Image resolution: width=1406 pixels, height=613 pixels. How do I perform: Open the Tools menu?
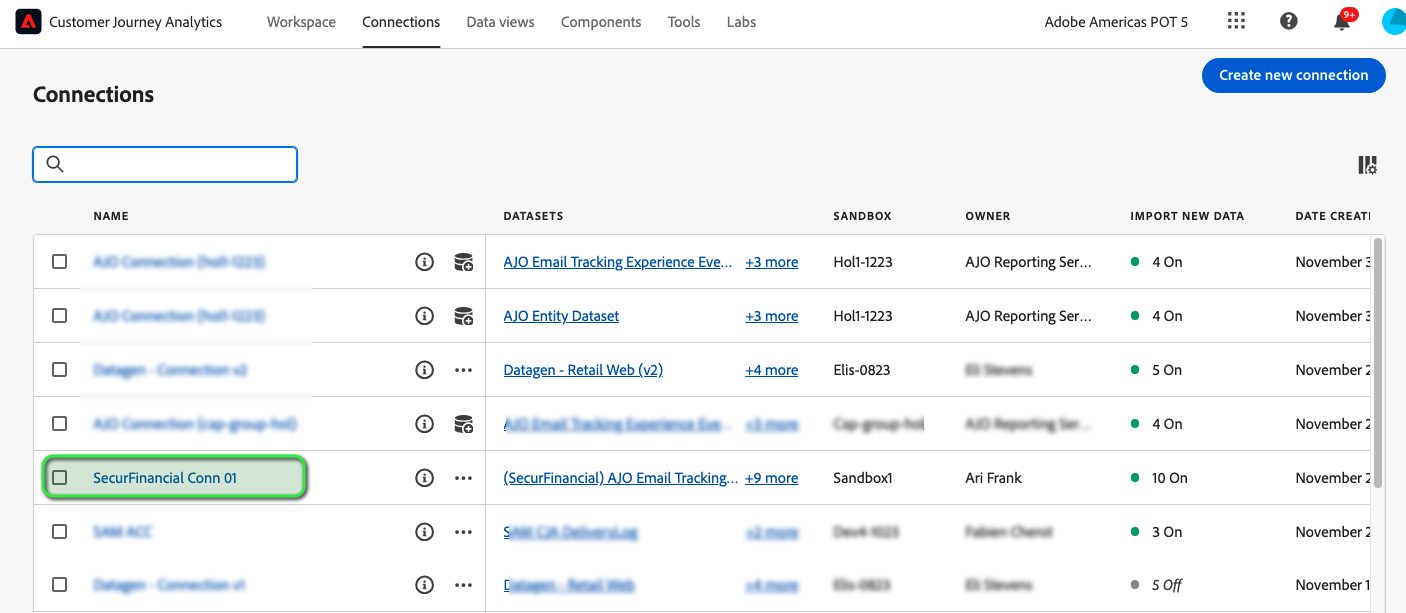coord(684,22)
